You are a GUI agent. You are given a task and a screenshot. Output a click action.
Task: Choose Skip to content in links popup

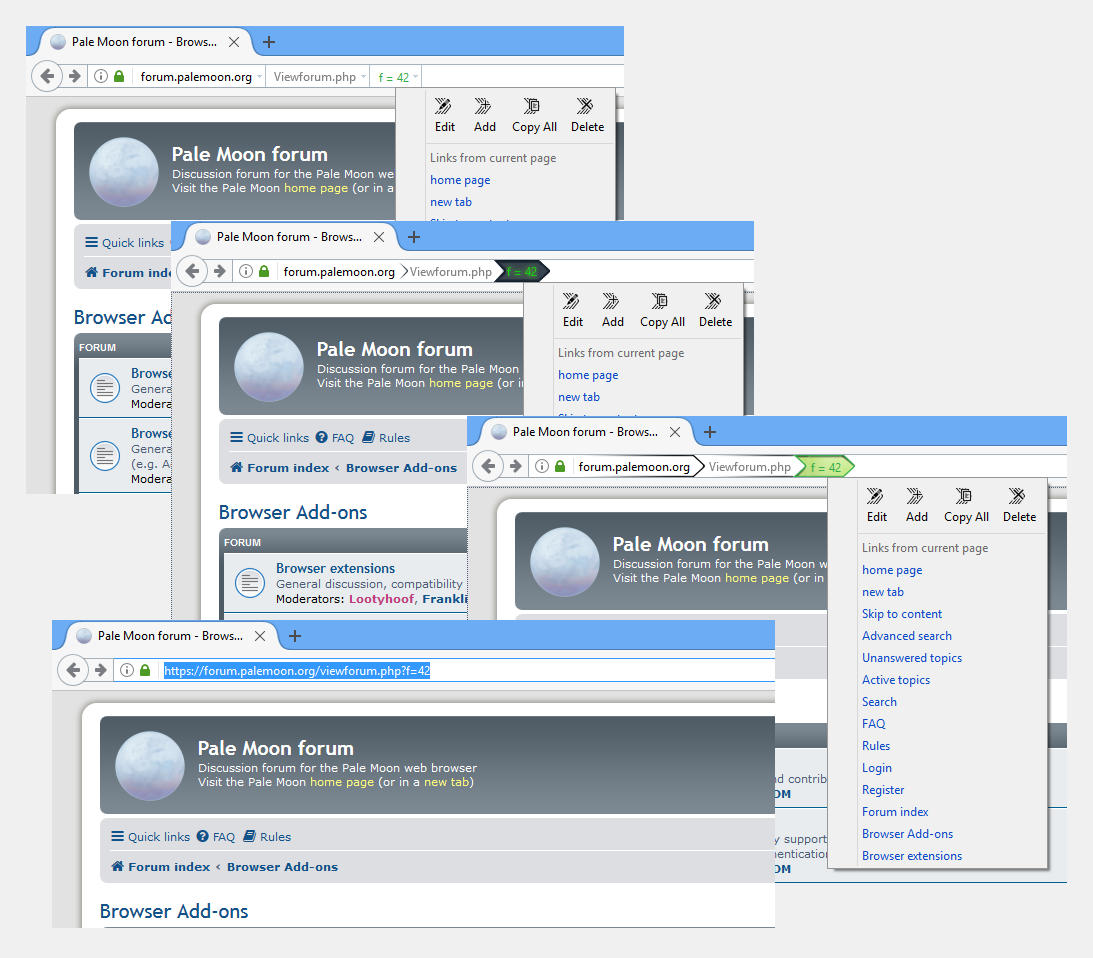[x=901, y=614]
